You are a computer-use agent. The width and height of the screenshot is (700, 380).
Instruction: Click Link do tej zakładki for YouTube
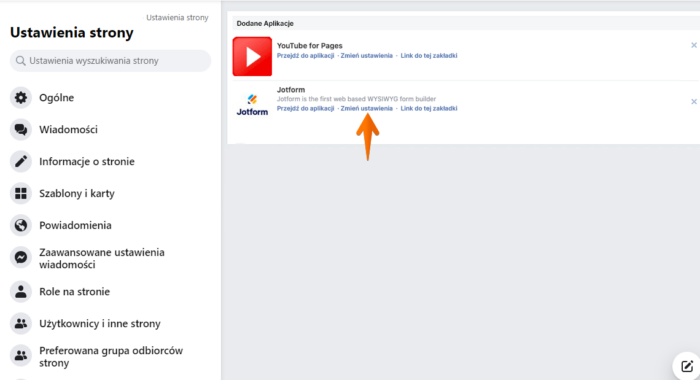pos(429,55)
